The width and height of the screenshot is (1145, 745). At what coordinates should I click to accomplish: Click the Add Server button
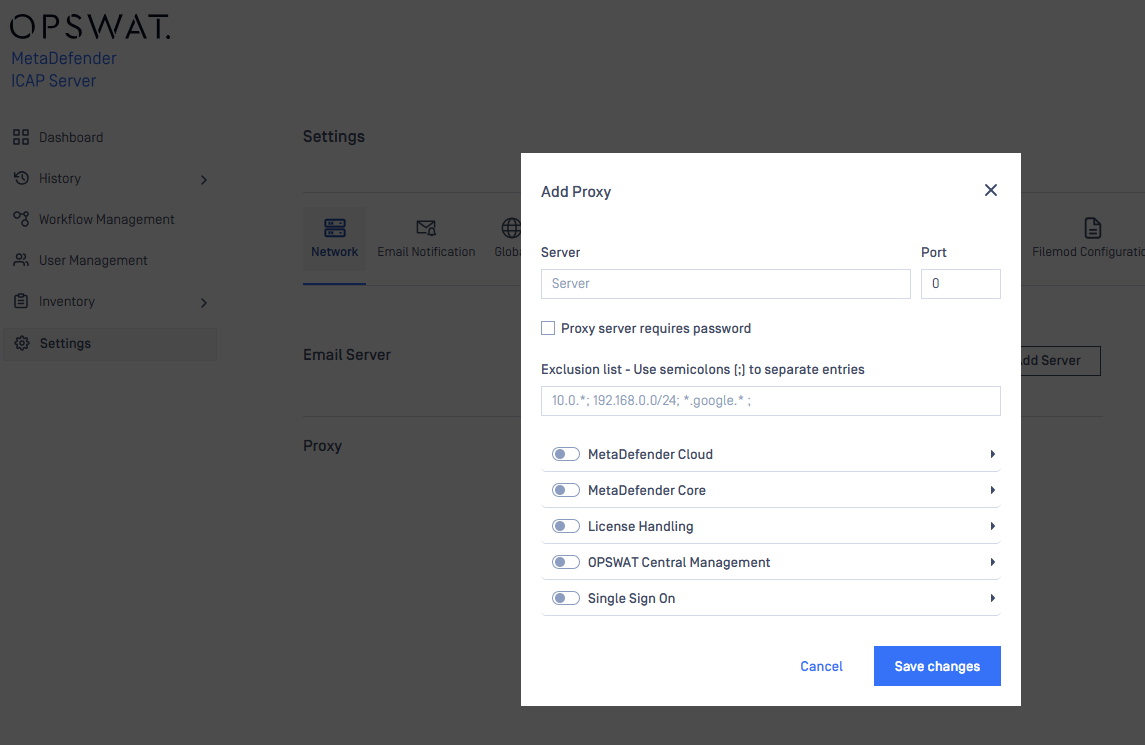click(1061, 361)
